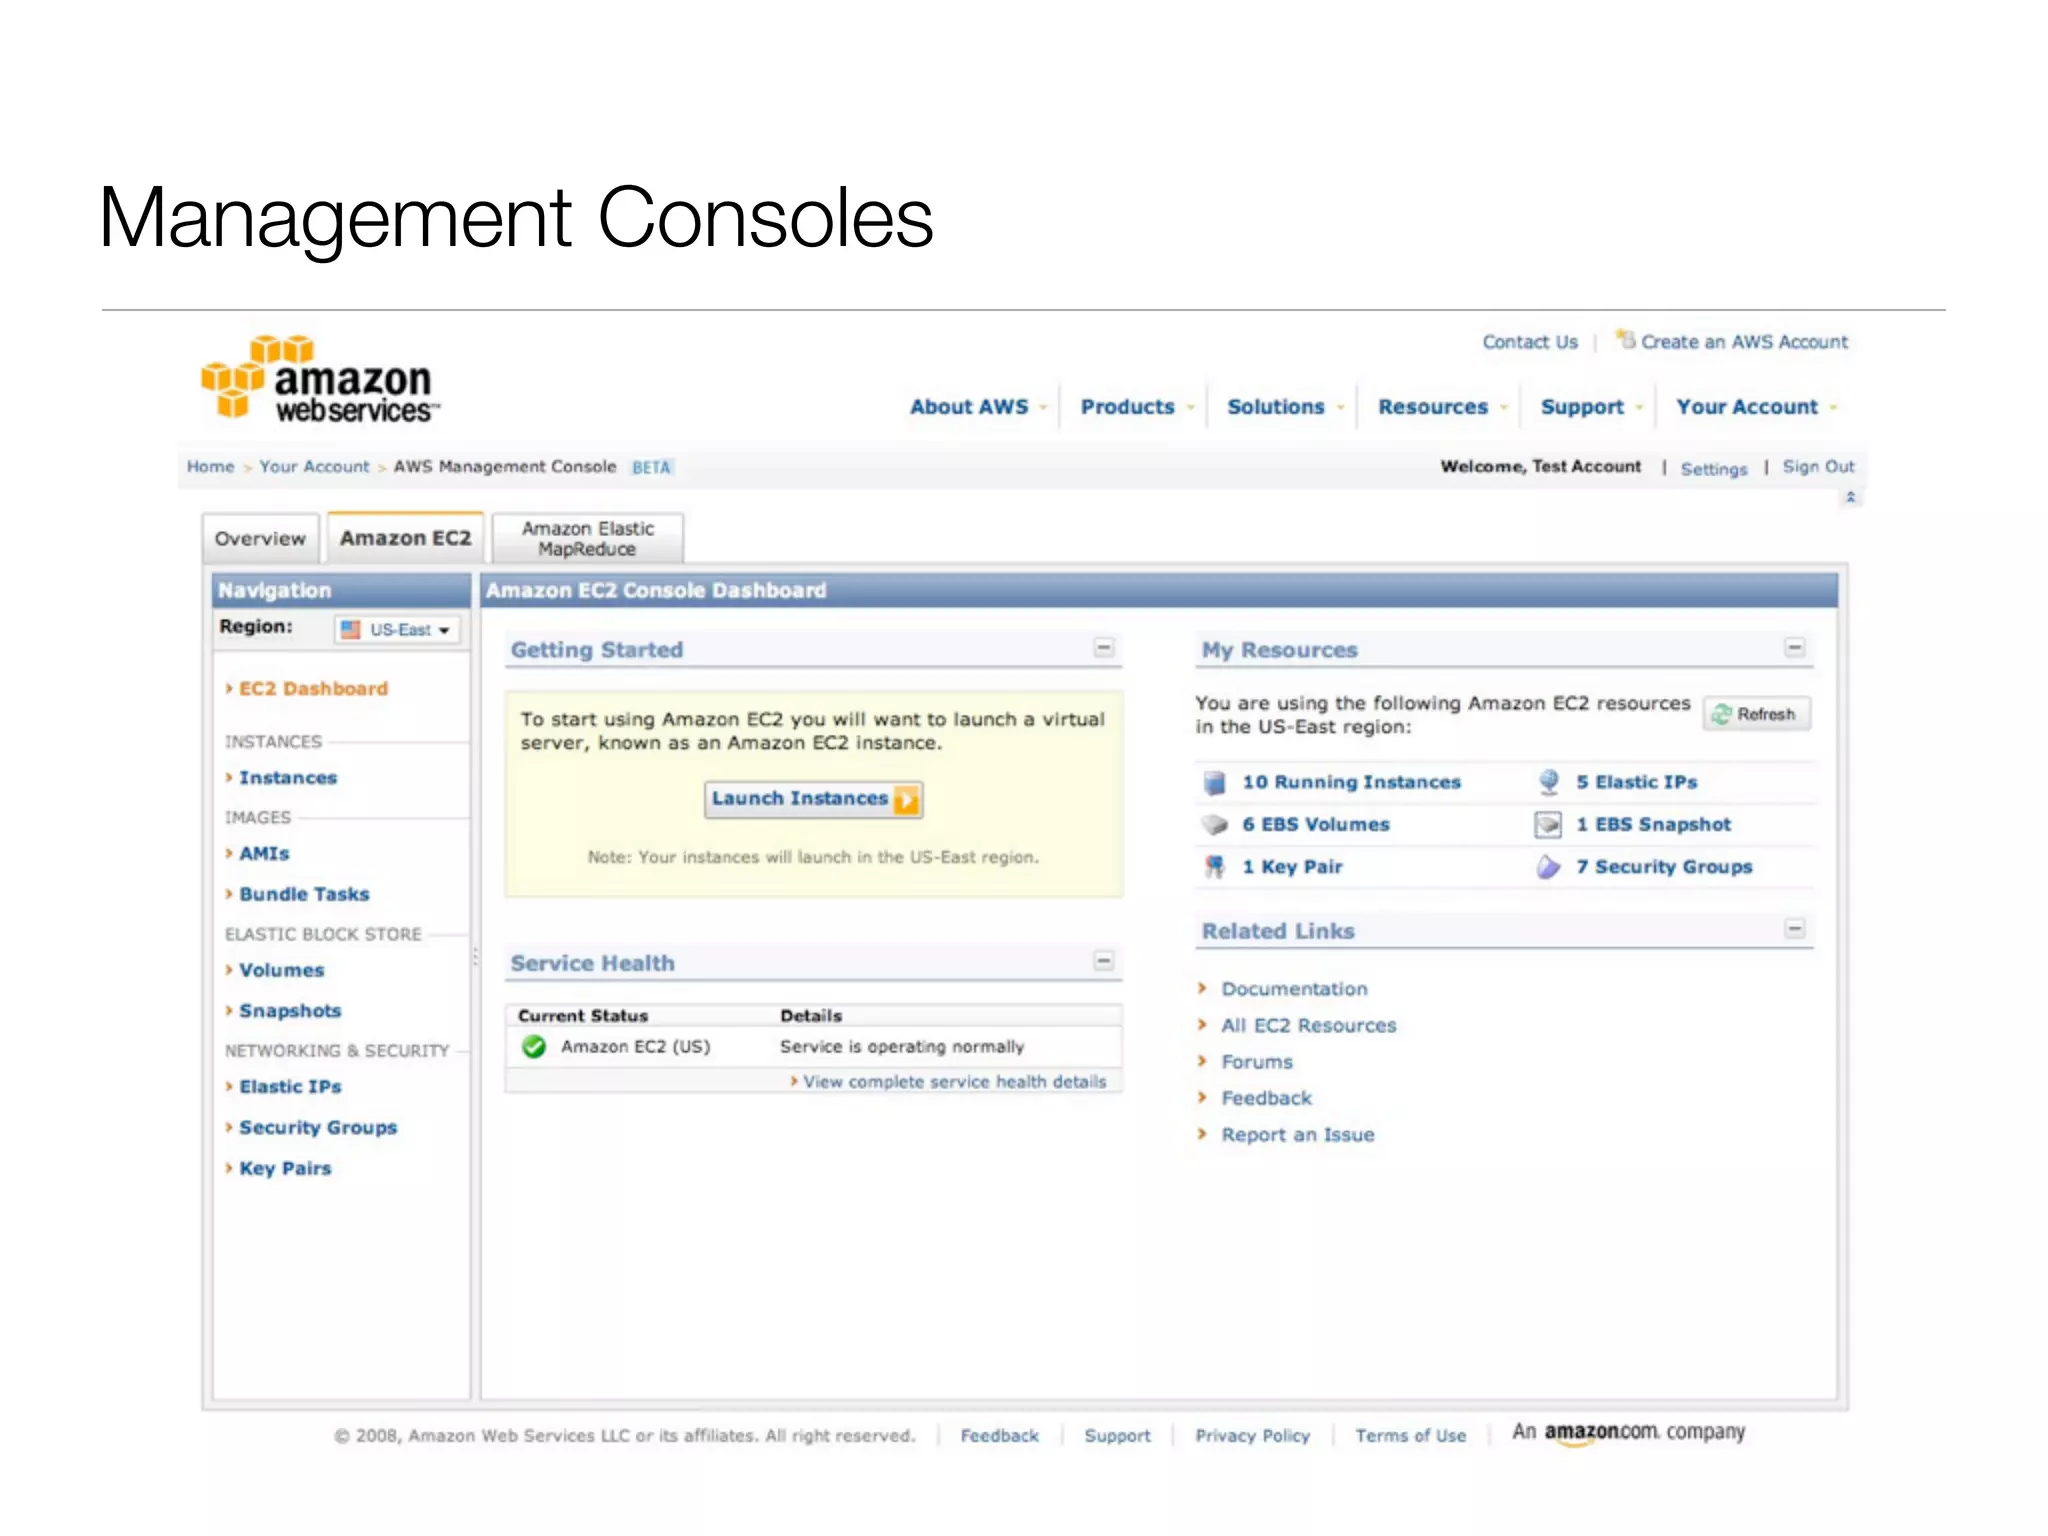
Task: Click the 1 Key Pair link
Action: click(x=1292, y=867)
